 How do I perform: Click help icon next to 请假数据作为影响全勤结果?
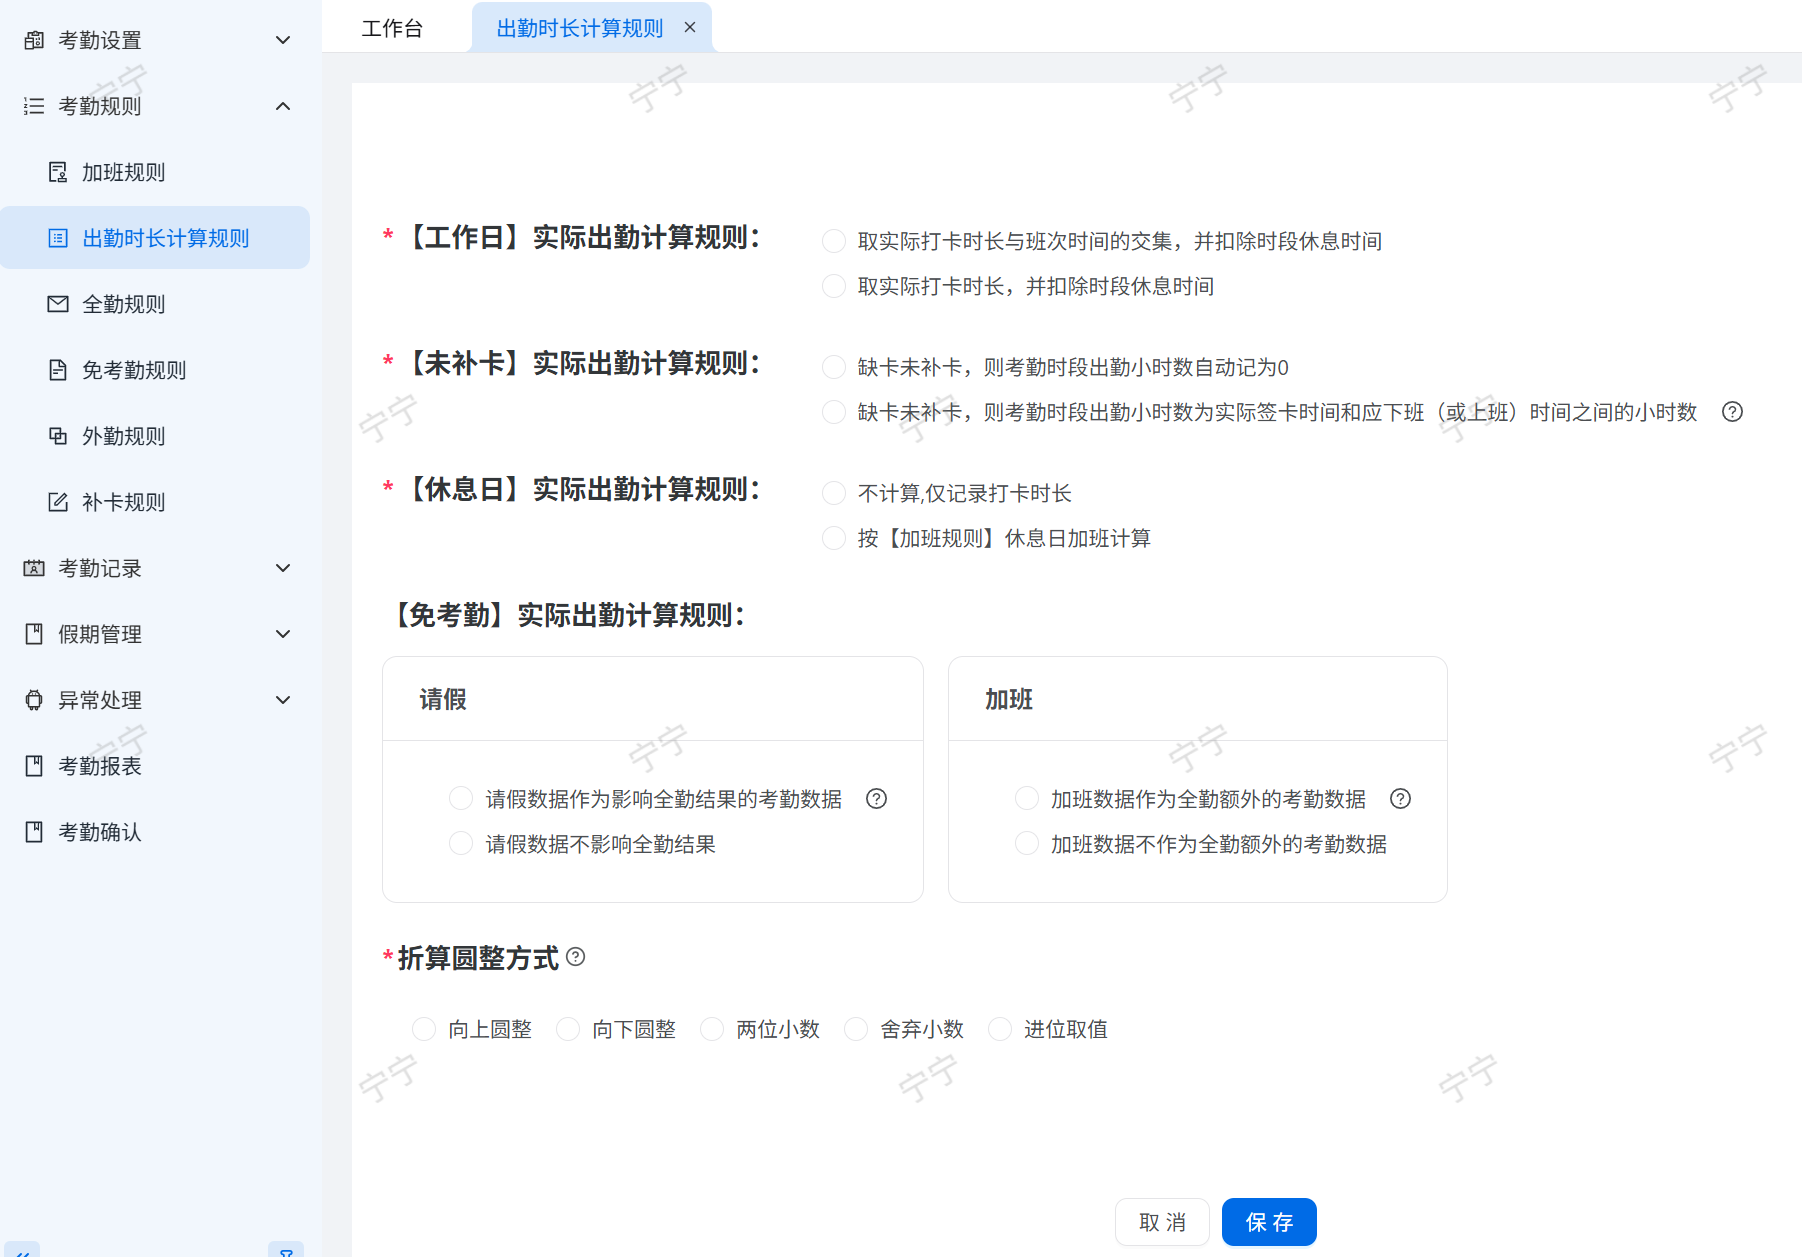[x=877, y=799]
